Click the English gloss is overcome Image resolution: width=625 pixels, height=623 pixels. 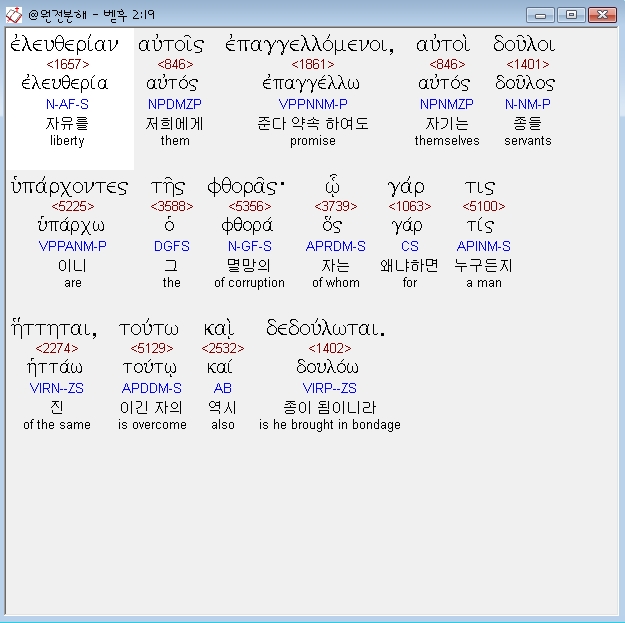coord(152,425)
